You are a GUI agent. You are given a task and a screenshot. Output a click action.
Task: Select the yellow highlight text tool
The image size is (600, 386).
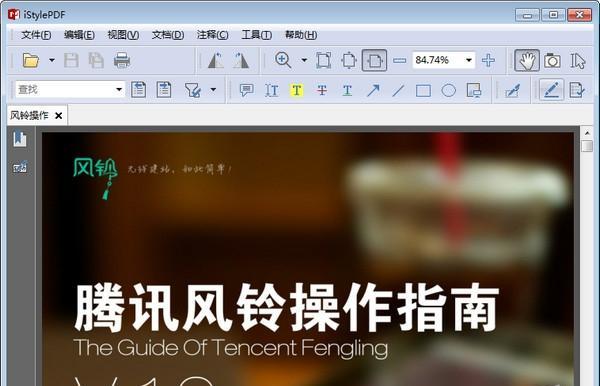pos(297,90)
